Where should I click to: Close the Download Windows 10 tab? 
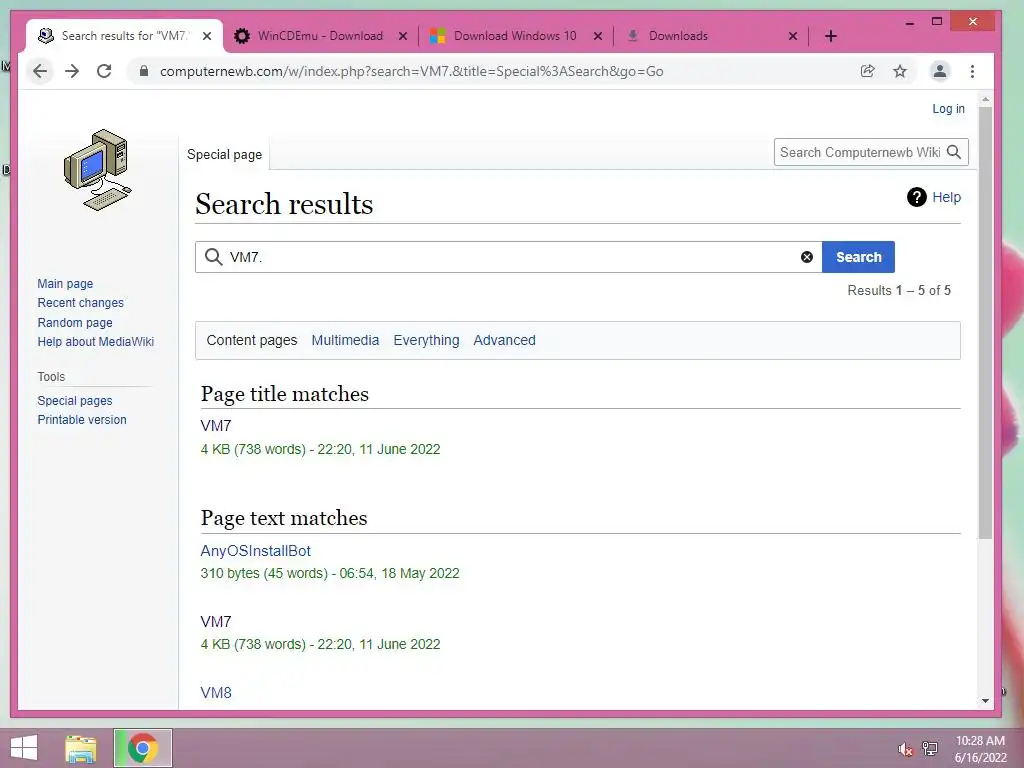click(x=598, y=36)
